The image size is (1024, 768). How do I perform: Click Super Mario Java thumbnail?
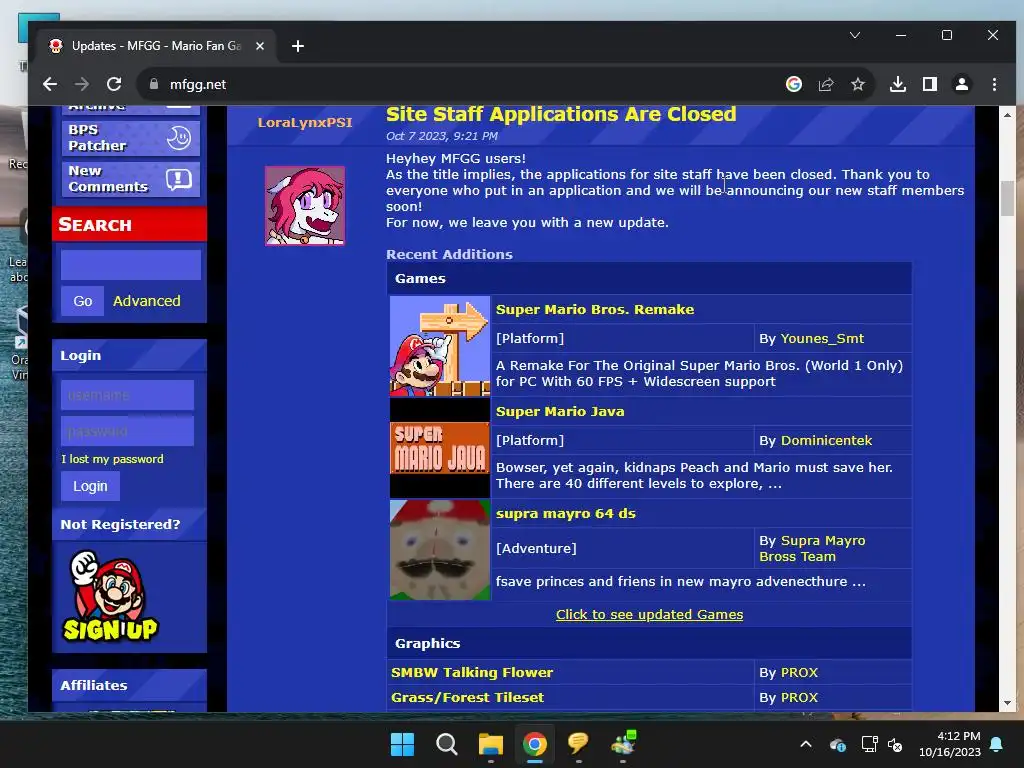pyautogui.click(x=440, y=448)
